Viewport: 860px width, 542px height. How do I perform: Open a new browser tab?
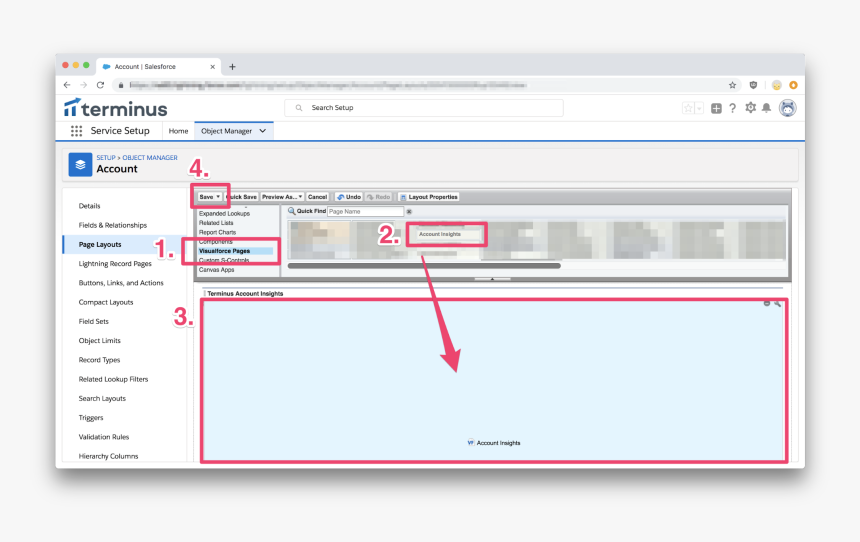coord(232,66)
